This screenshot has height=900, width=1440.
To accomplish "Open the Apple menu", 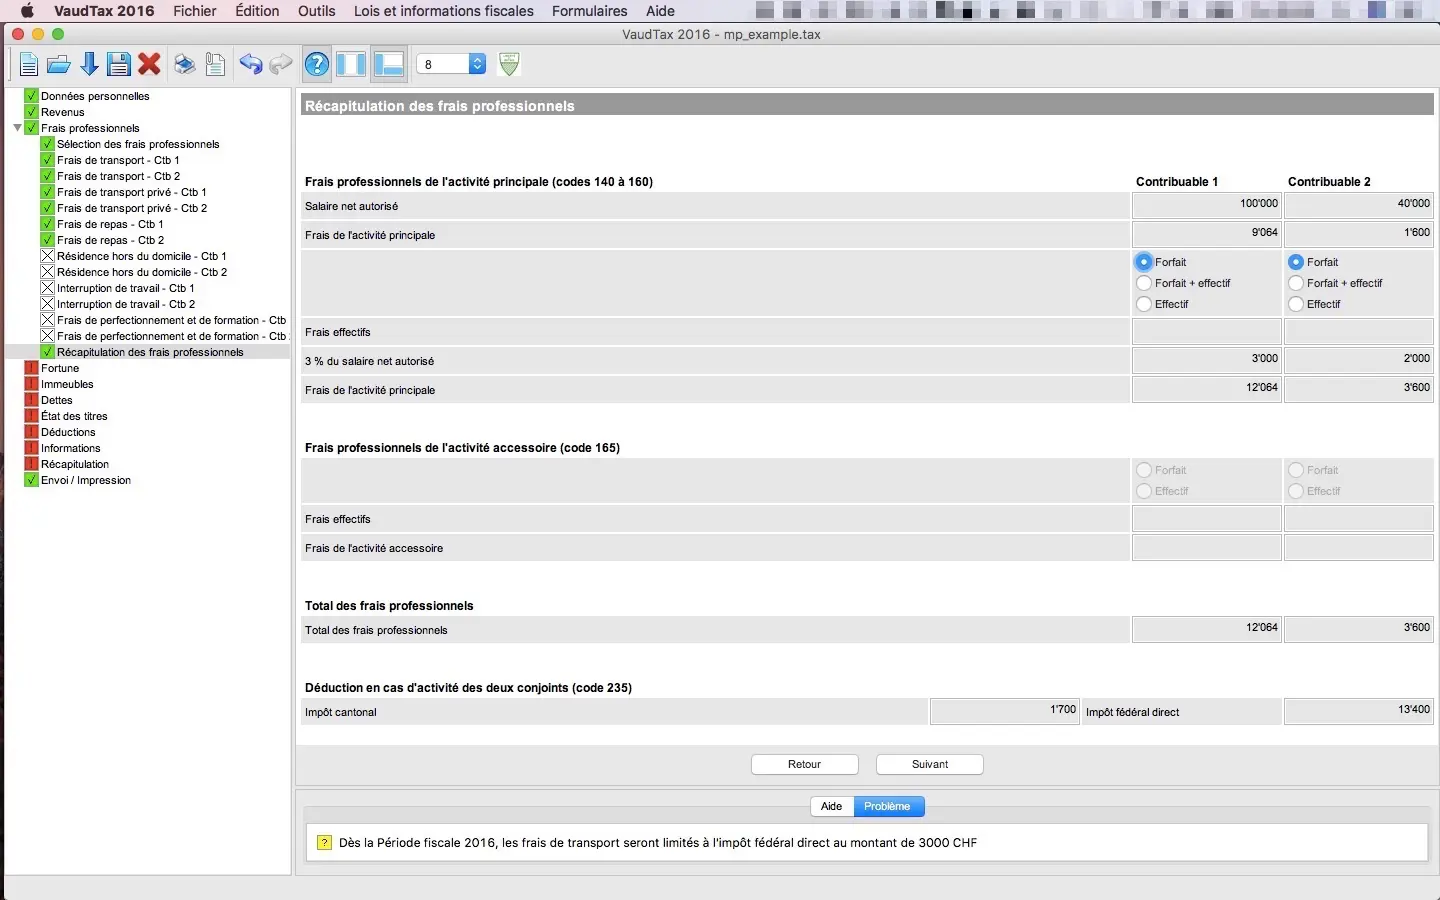I will 27,11.
